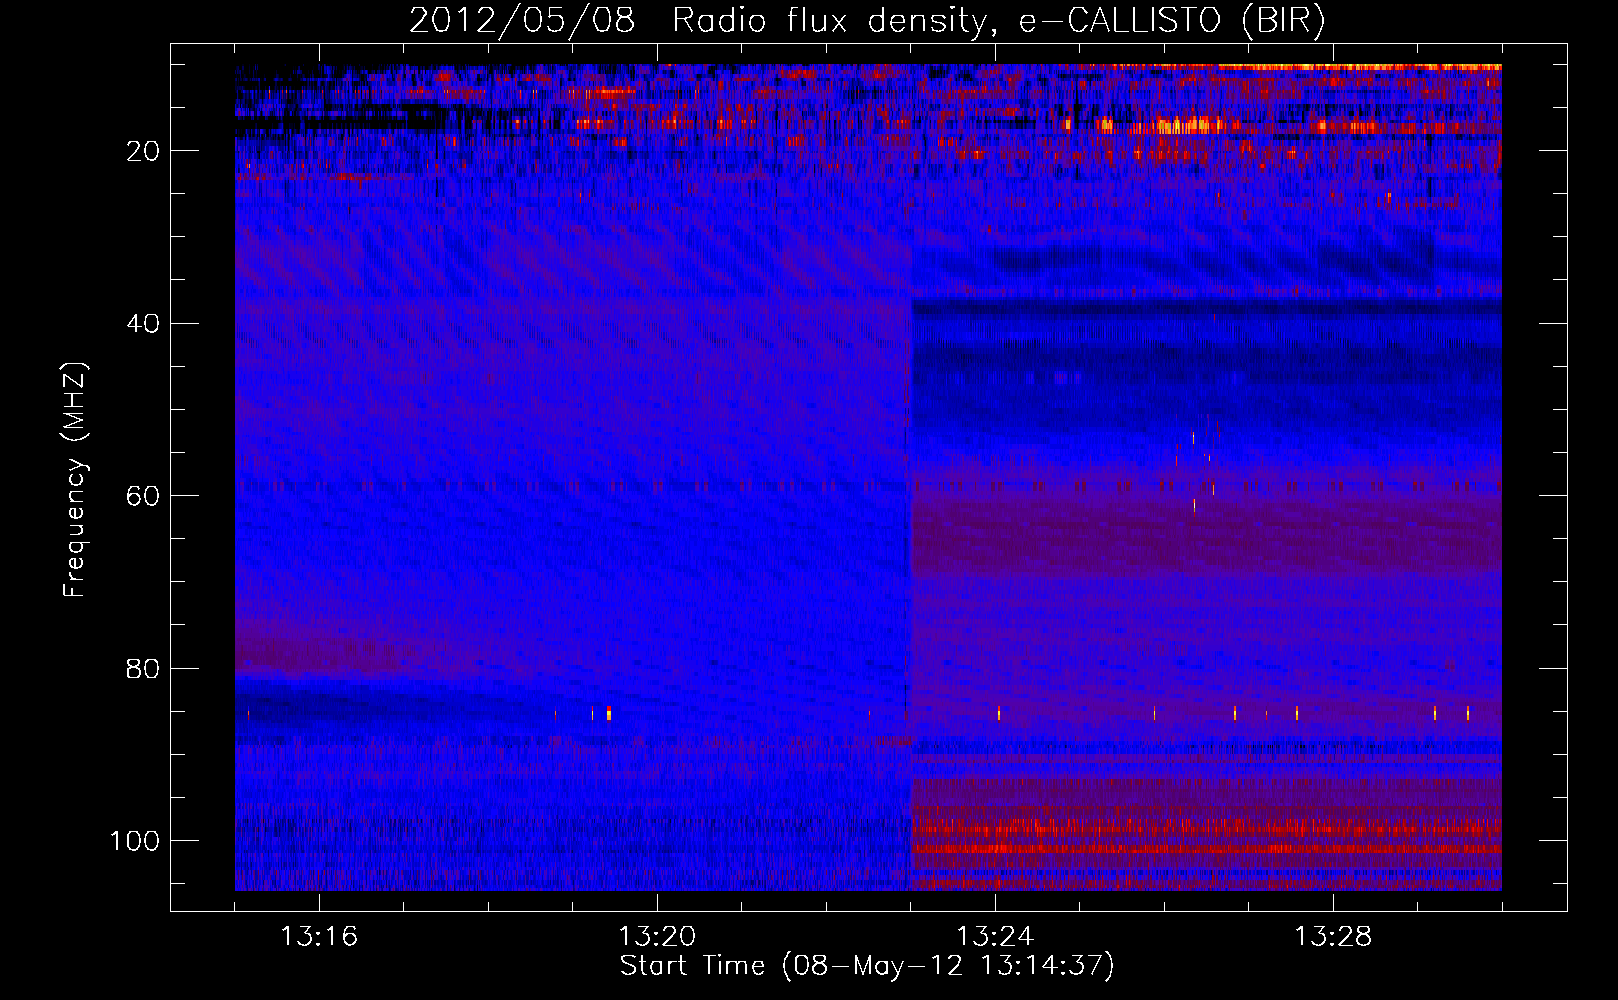Click the 'Start Time (08-May-12 13:14:37)' label

pyautogui.click(x=867, y=966)
